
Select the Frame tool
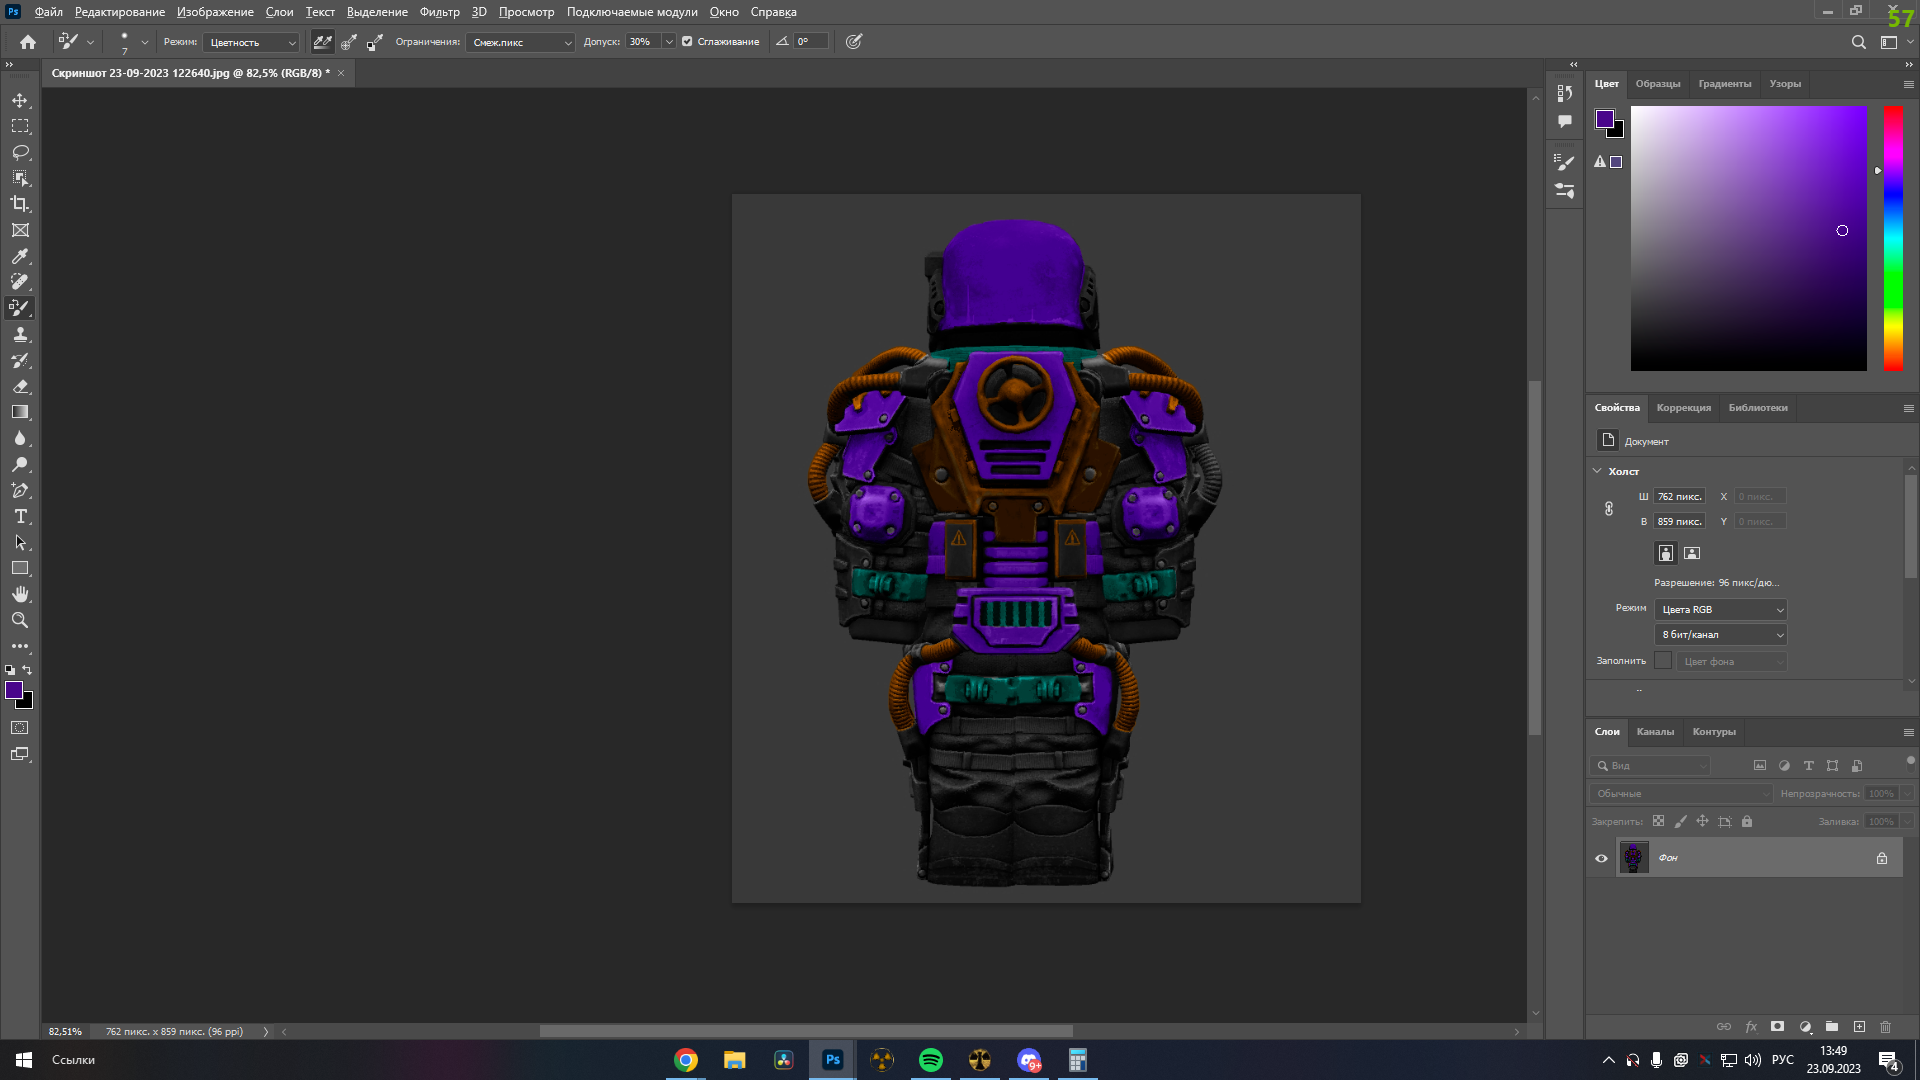click(x=20, y=230)
